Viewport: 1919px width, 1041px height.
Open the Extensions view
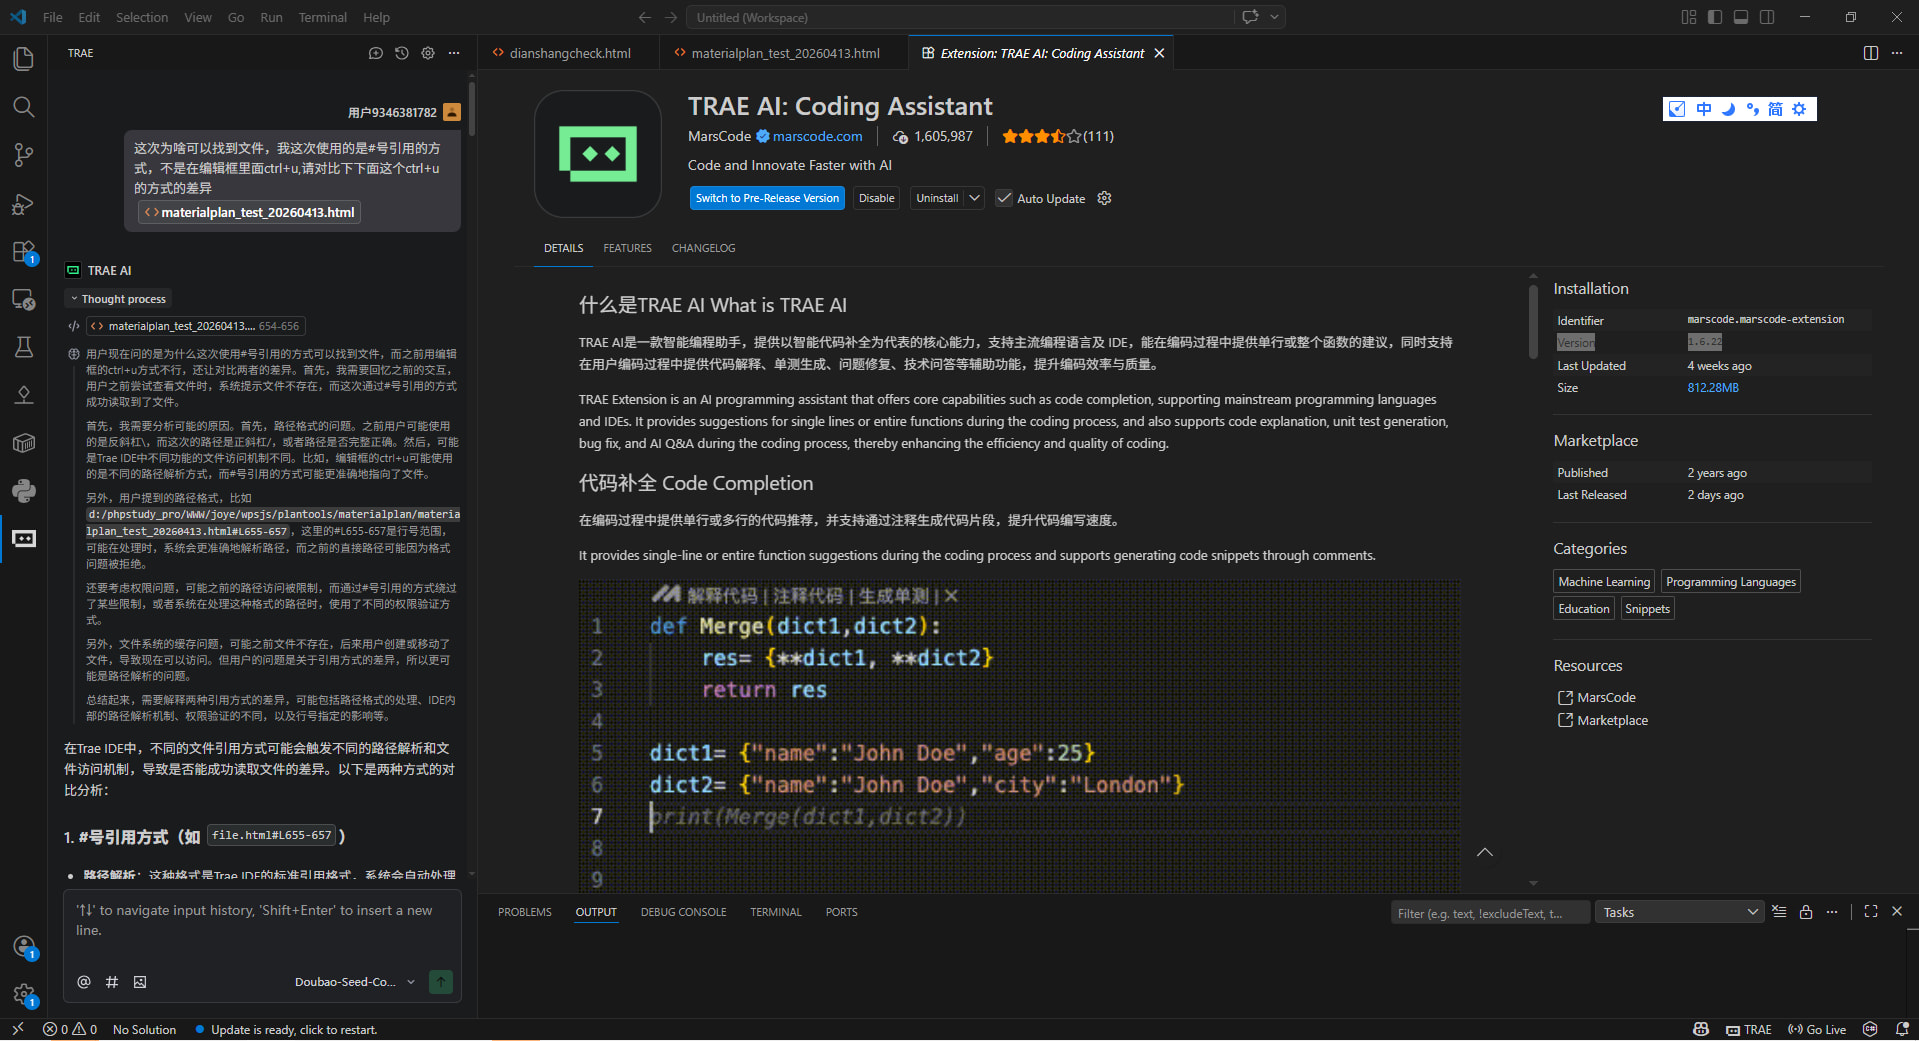click(24, 252)
